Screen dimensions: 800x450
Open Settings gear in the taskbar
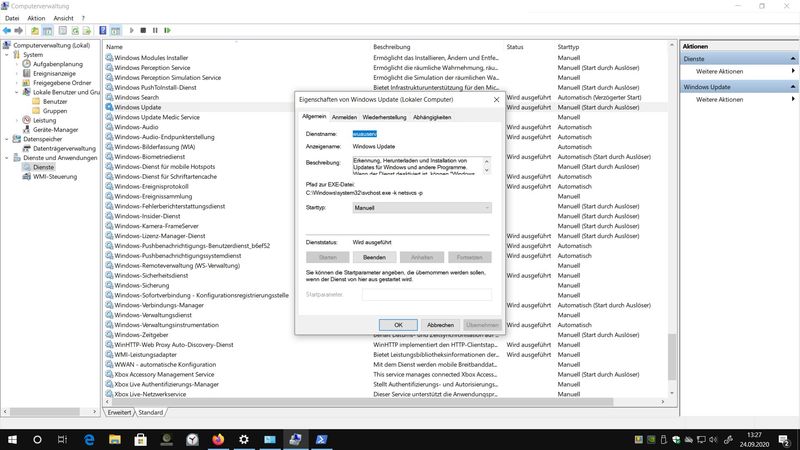[x=244, y=439]
